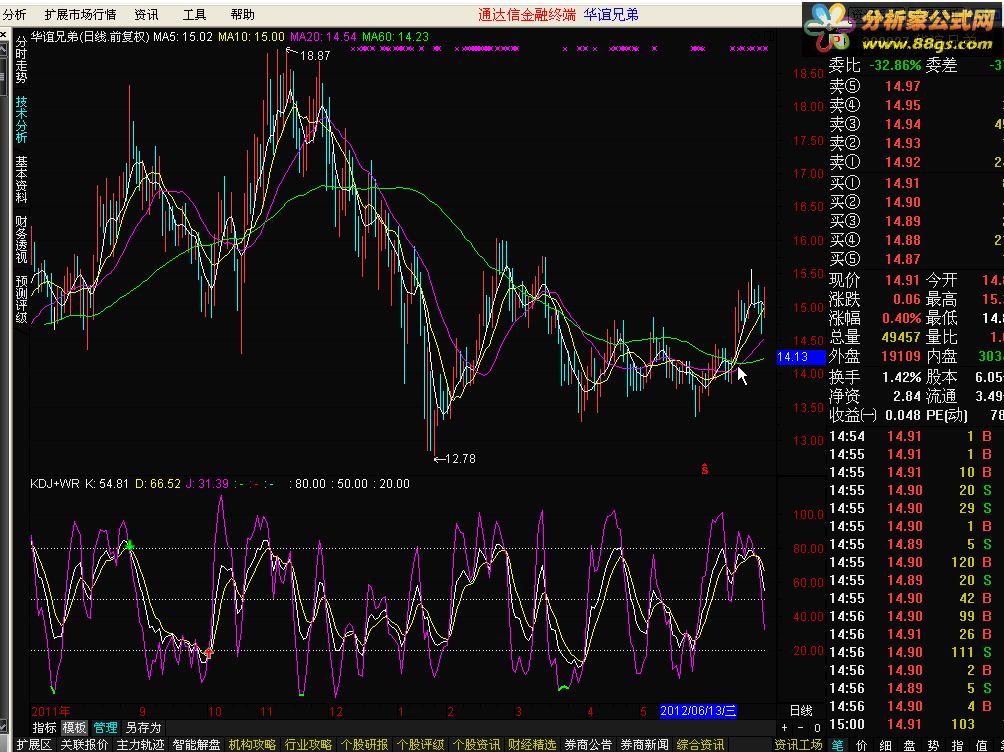The height and width of the screenshot is (752, 1004).
Task: Click the 12.78 low price label
Action: click(x=460, y=459)
